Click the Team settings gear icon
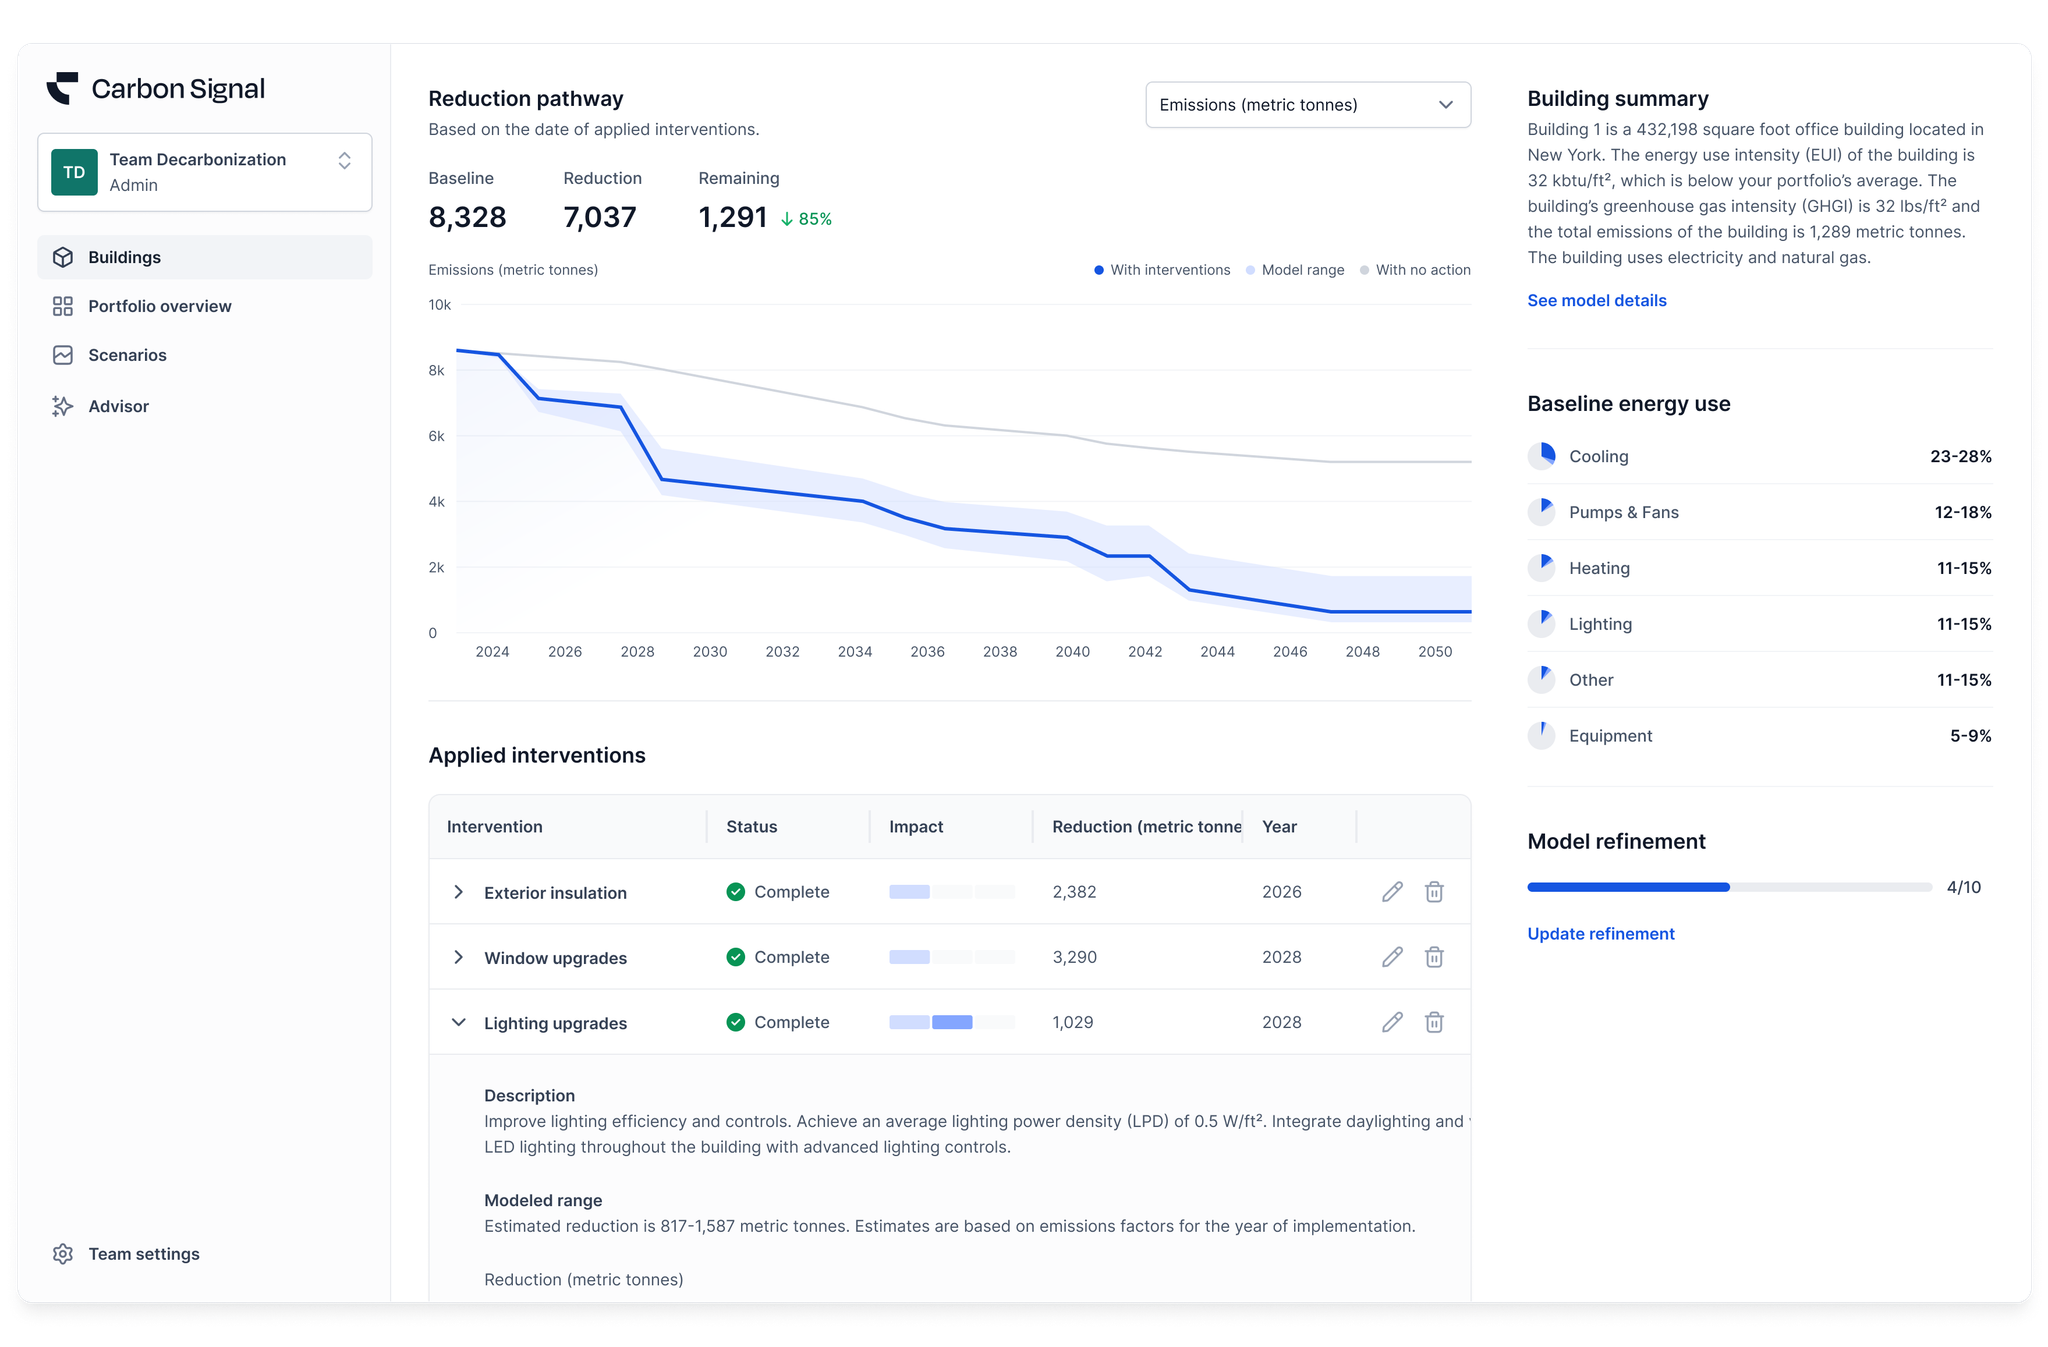 (63, 1254)
